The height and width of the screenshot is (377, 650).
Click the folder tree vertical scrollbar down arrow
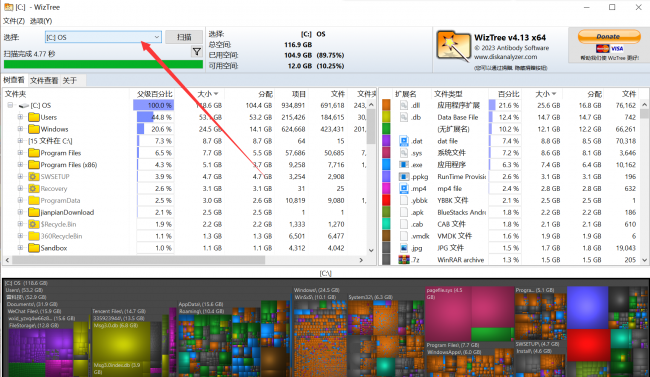371,251
